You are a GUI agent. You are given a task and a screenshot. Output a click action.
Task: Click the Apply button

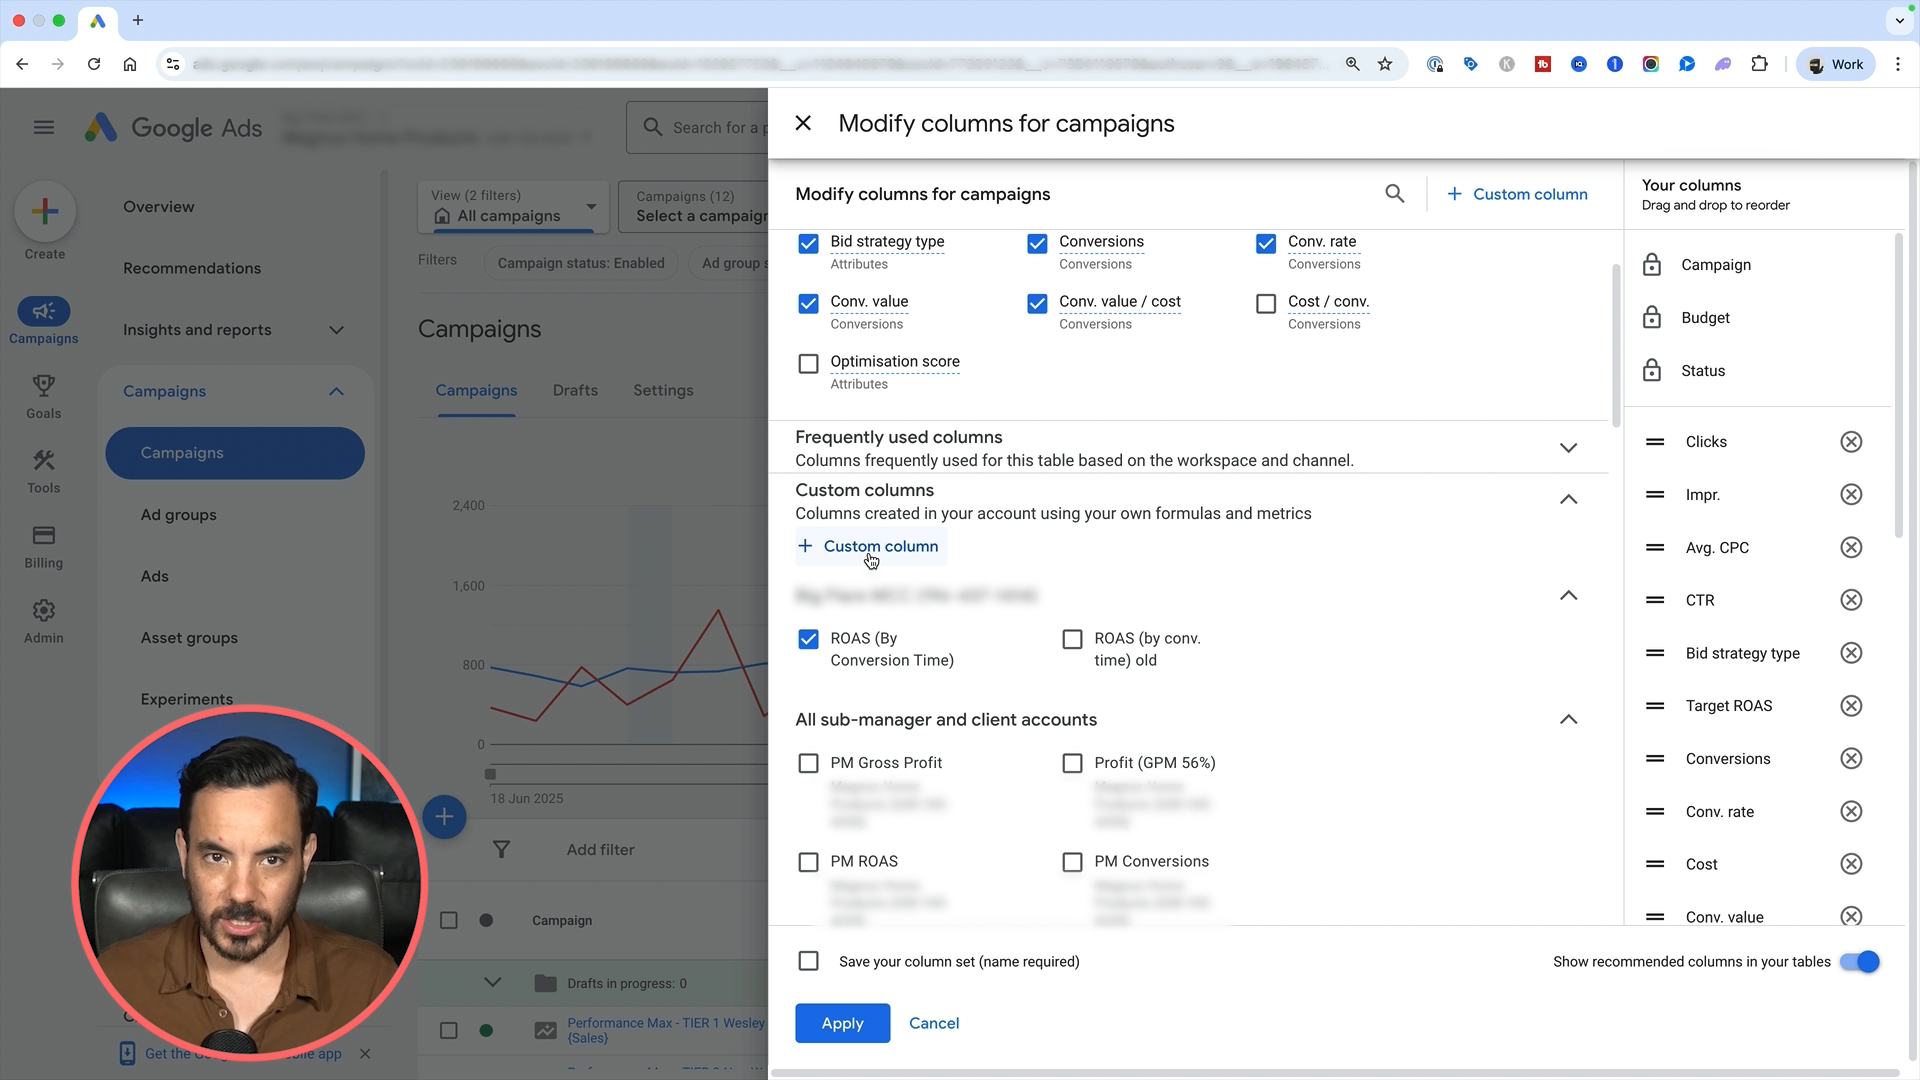[x=842, y=1023]
